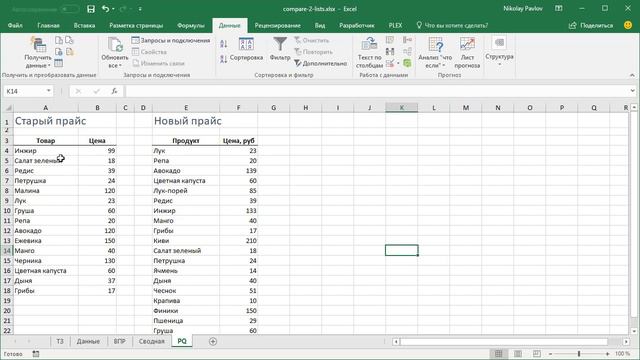Switch to Page Layout view
This screenshot has height=360, width=640.
click(x=518, y=354)
